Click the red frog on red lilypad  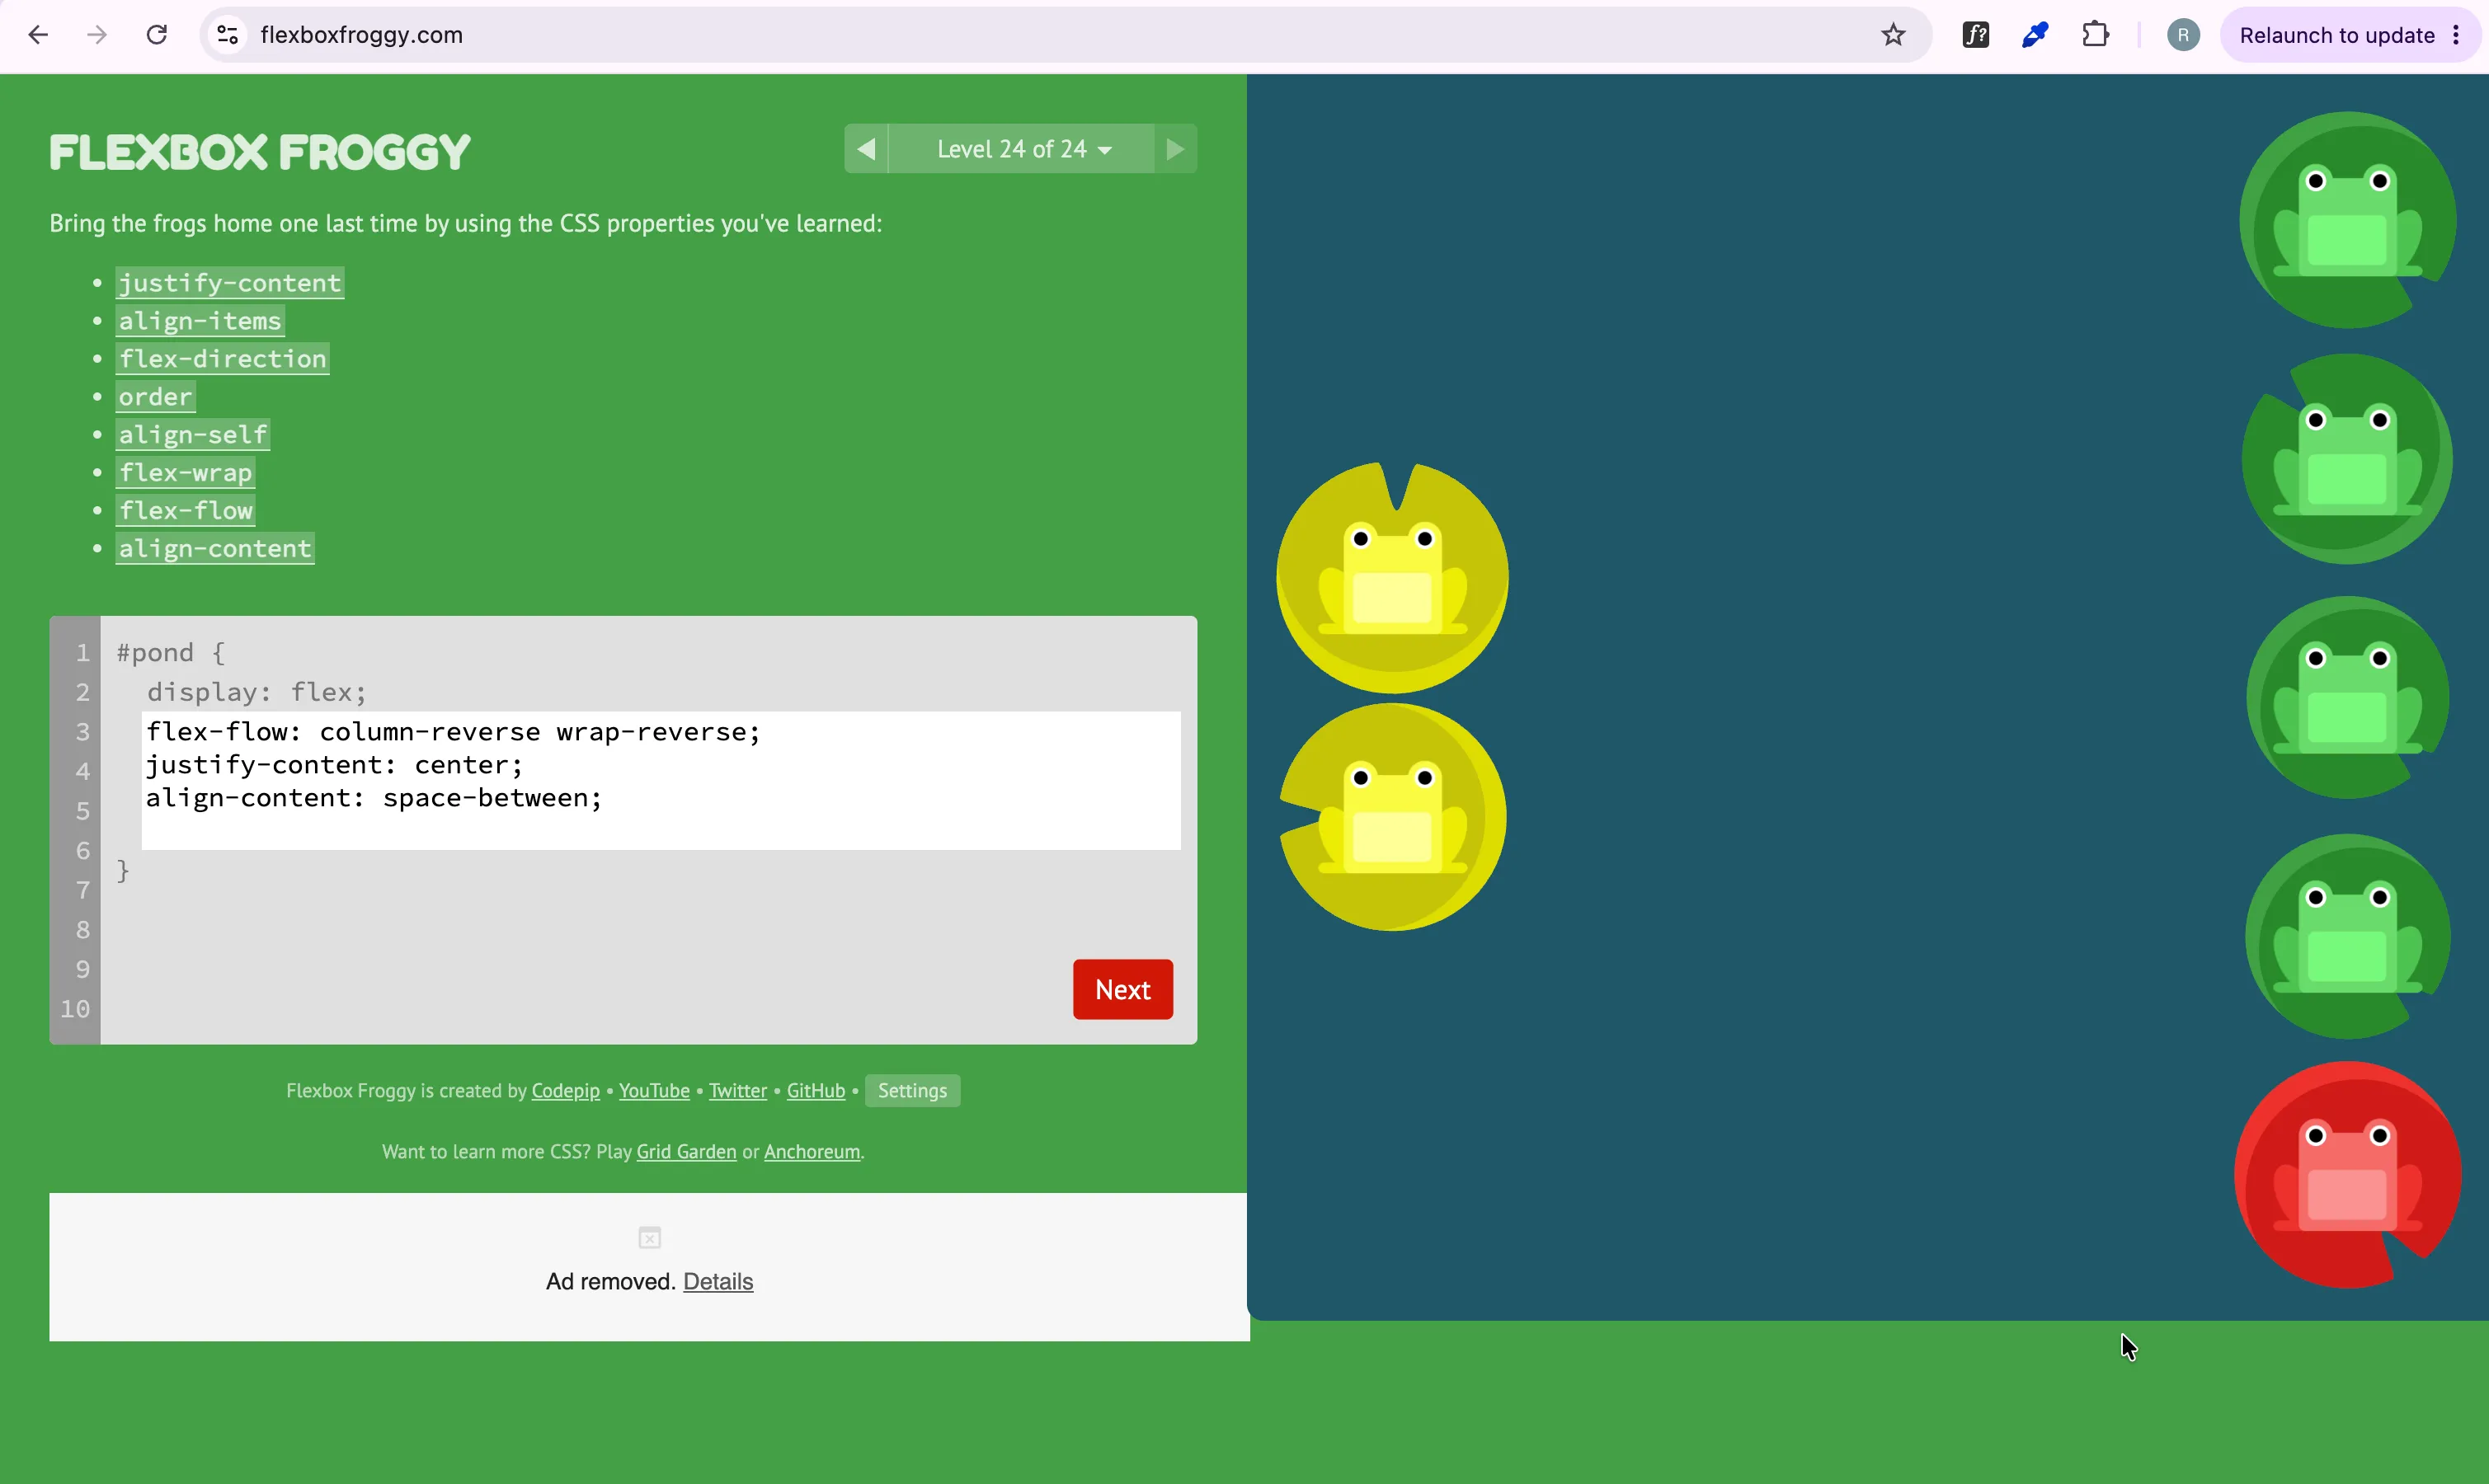[x=2347, y=1175]
